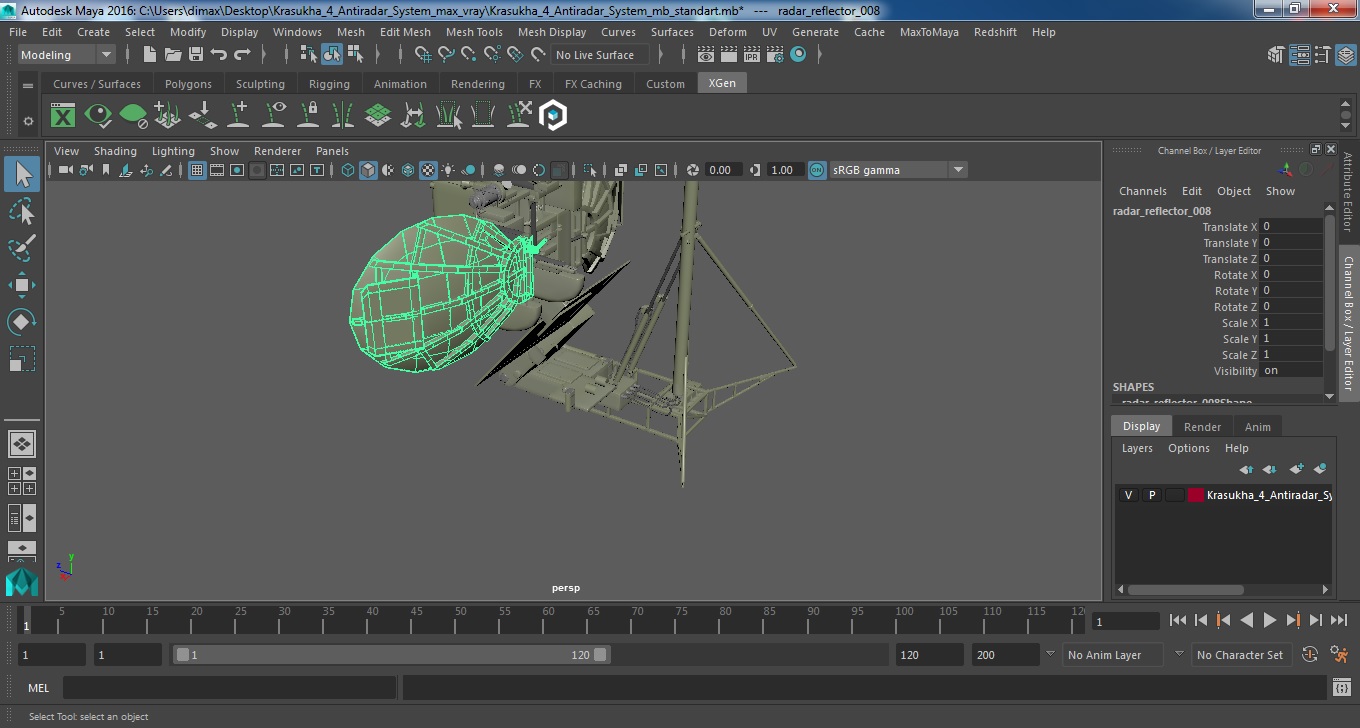Switch to the Render layer tab
This screenshot has width=1360, height=728.
1202,427
